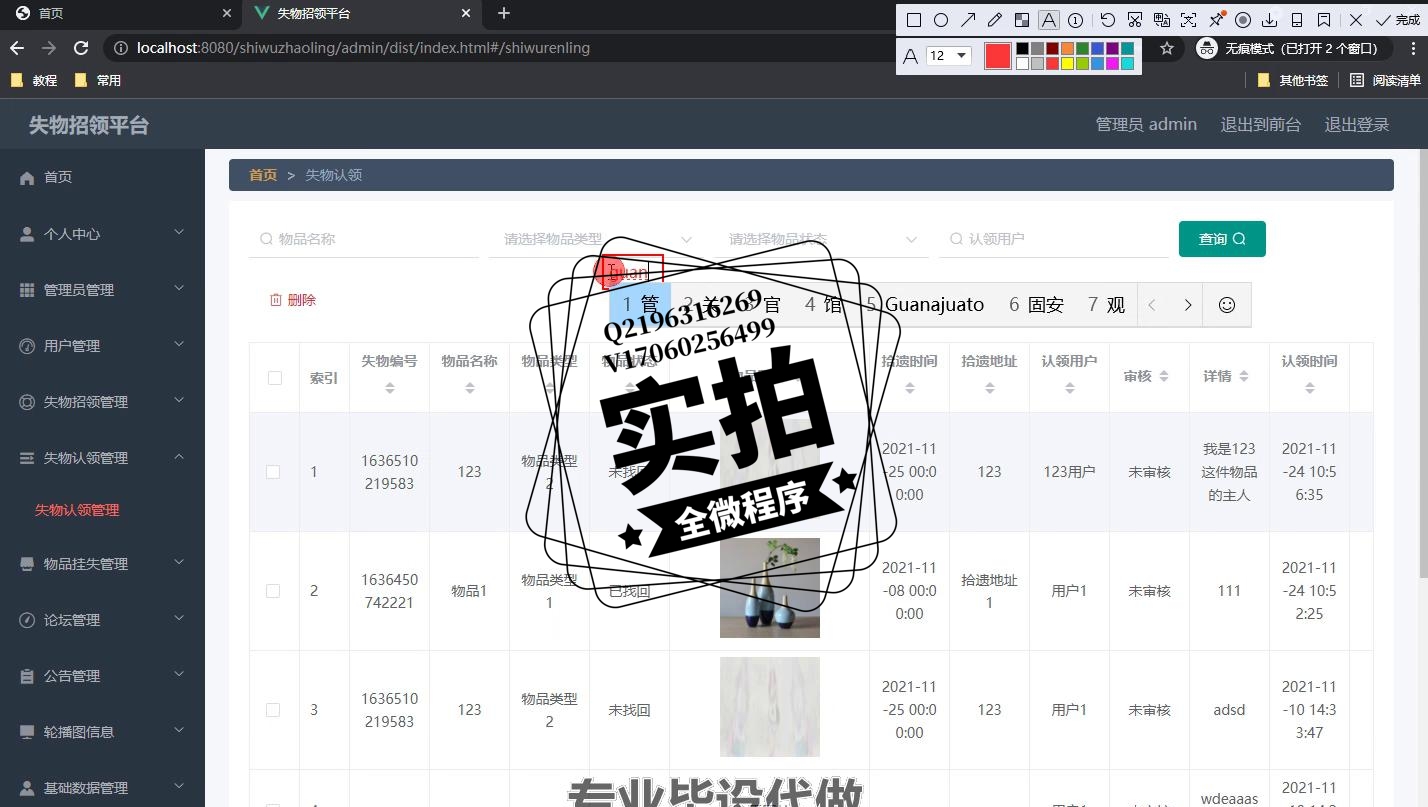Select the text annotation tool
1428x807 pixels.
pos(1048,20)
